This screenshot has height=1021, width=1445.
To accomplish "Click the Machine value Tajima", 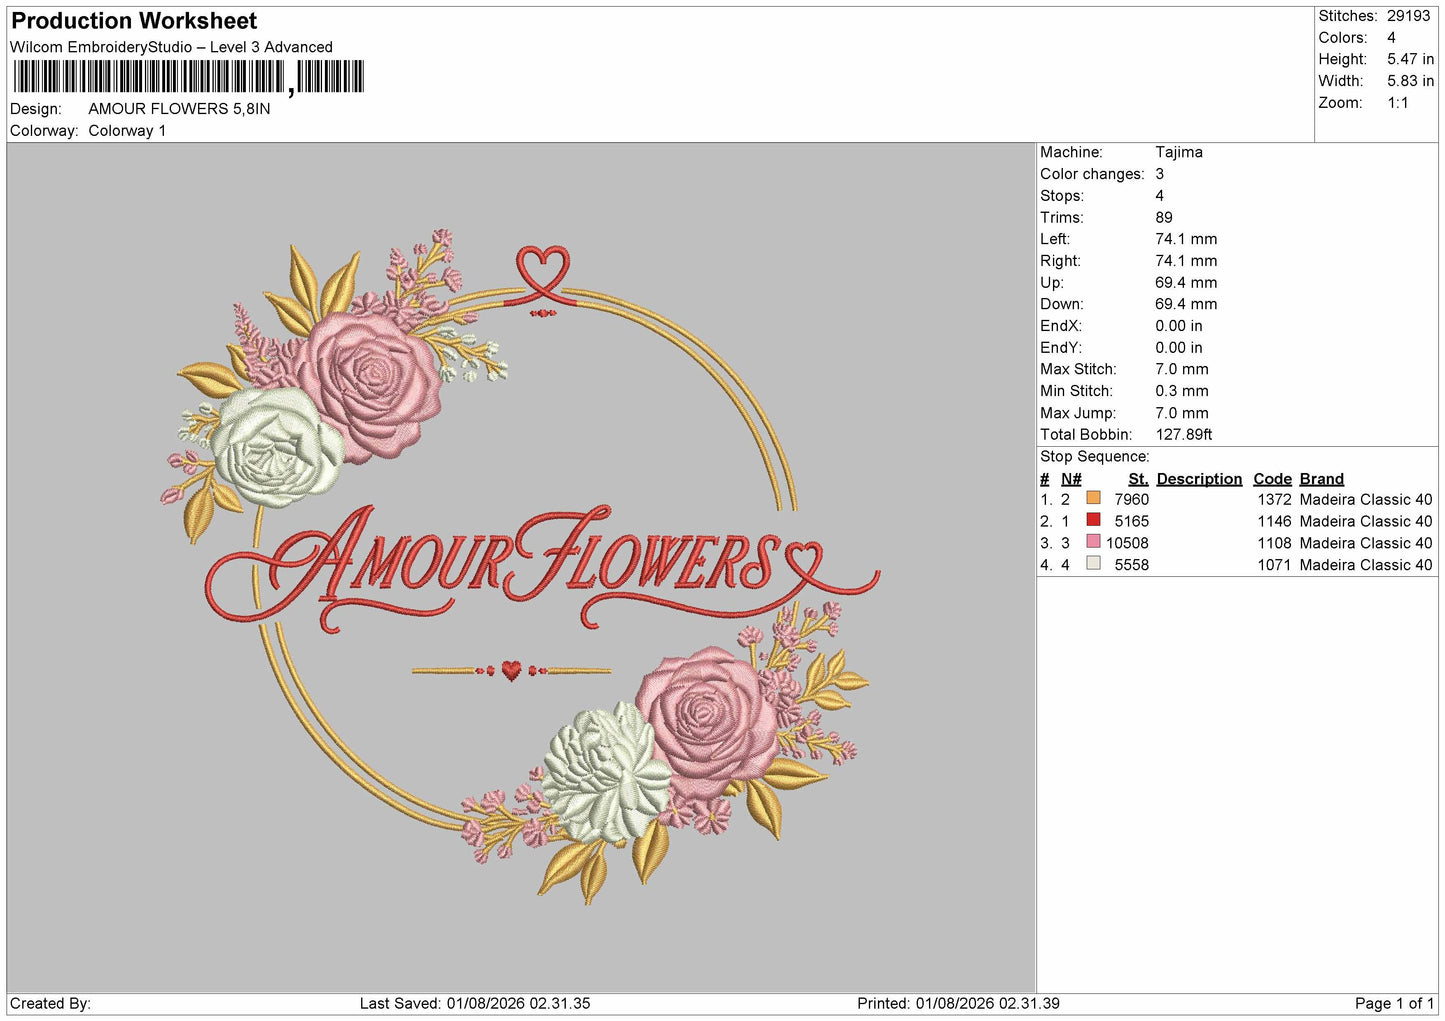I will [x=1179, y=152].
